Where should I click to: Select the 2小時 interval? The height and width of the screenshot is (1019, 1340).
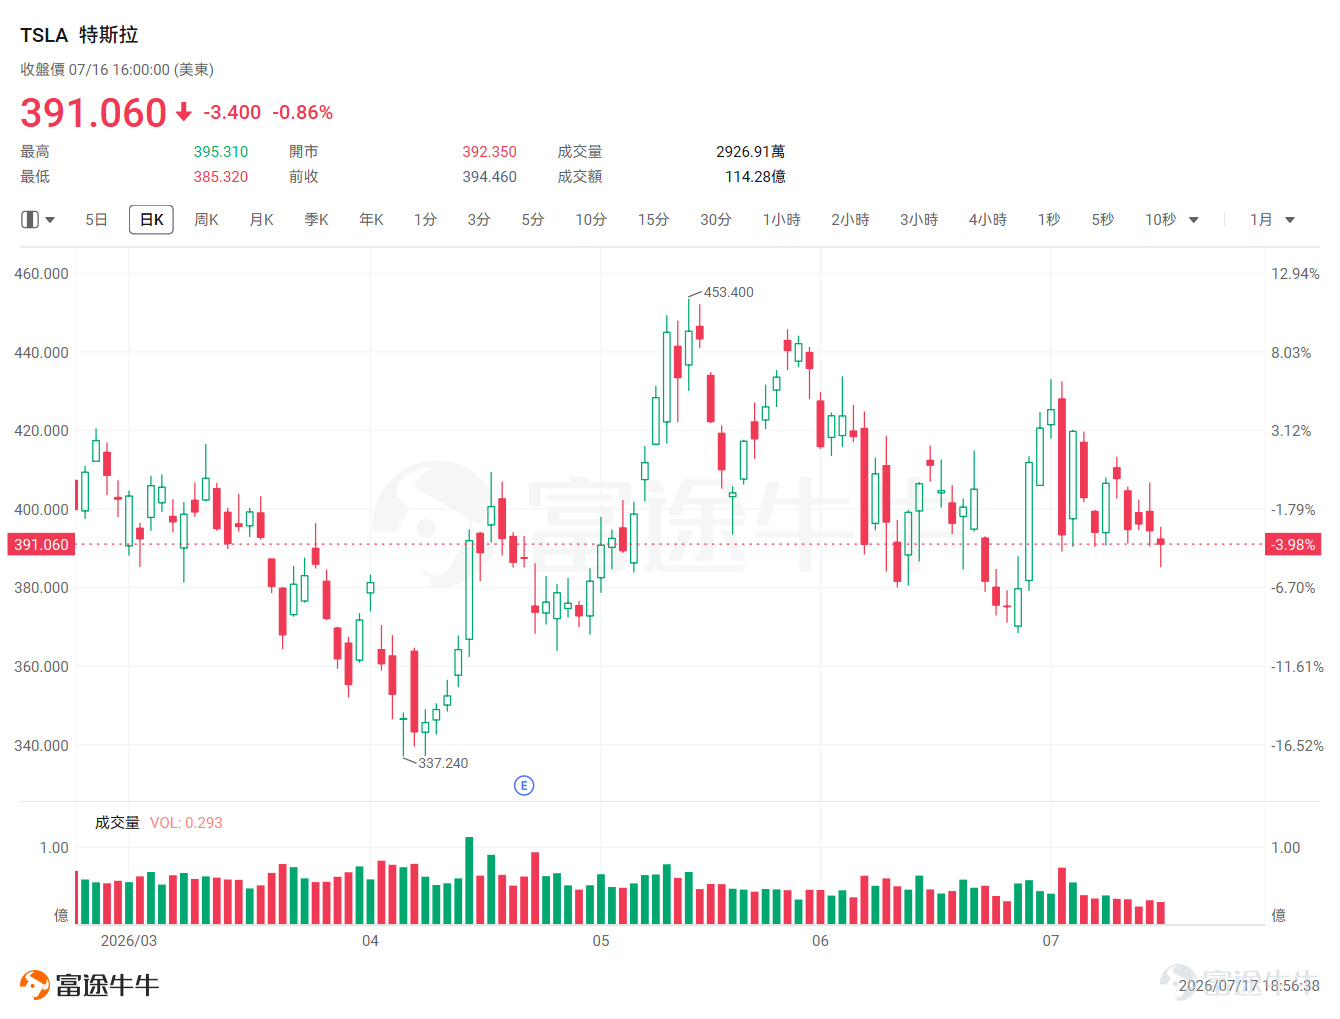tap(850, 219)
